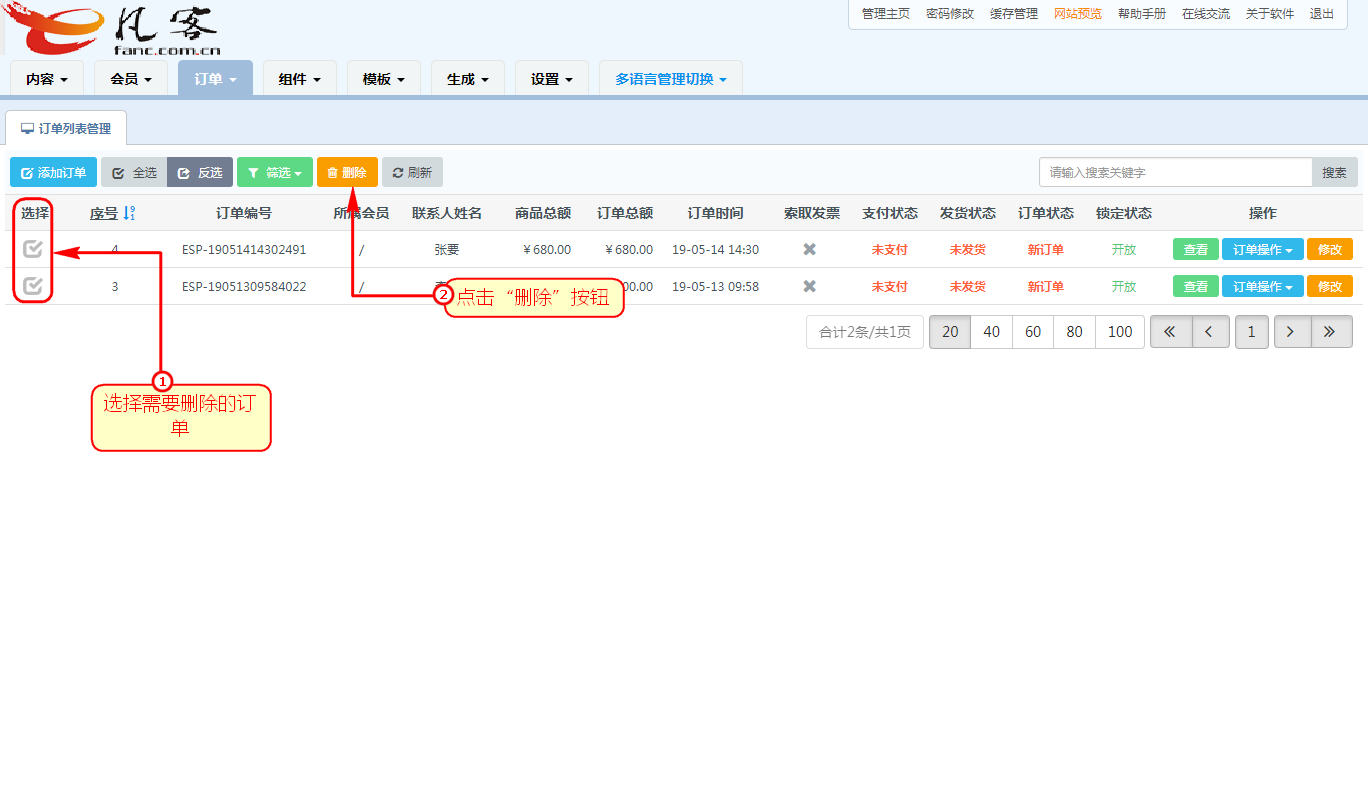Image resolution: width=1368 pixels, height=808 pixels.
Task: Click the Refresh (刷新) button
Action: click(412, 172)
